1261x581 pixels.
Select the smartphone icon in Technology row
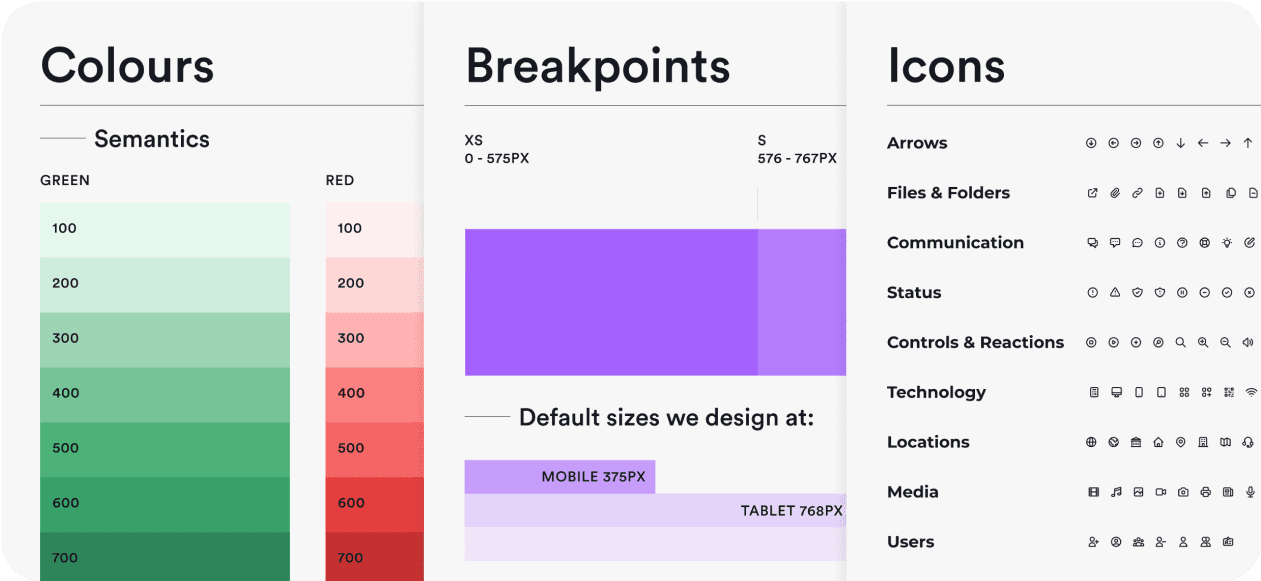pos(1136,392)
